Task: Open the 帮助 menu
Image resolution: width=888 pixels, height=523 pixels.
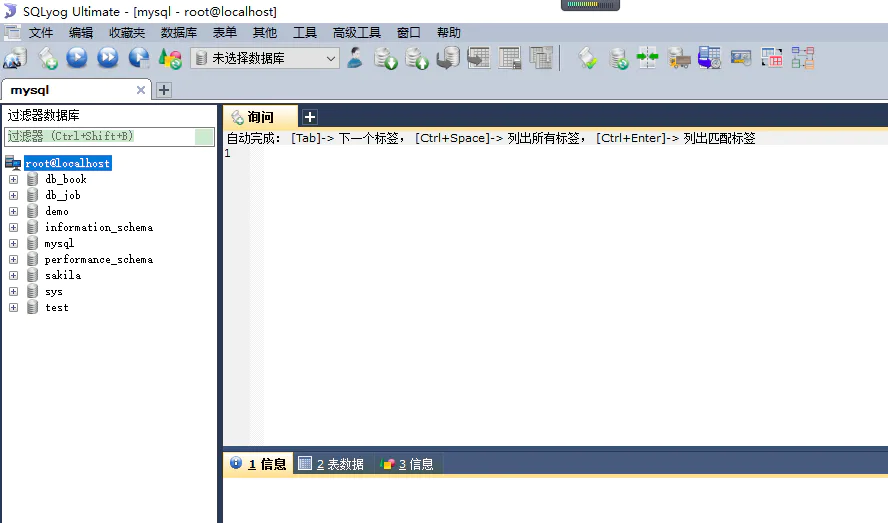Action: 449,33
